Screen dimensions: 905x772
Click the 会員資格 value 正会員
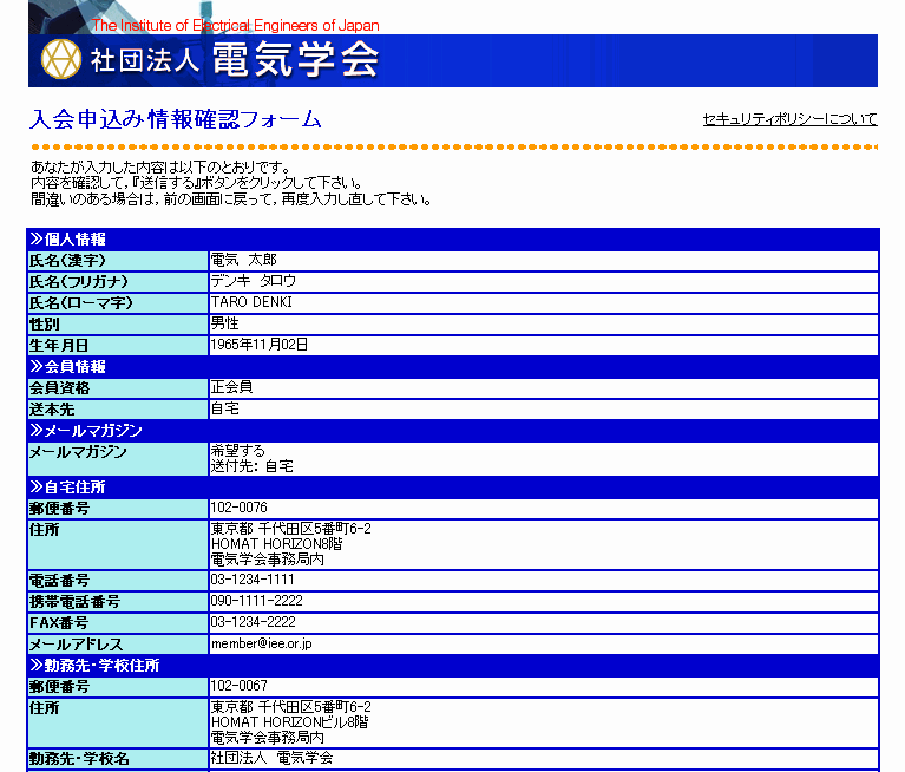[x=232, y=387]
